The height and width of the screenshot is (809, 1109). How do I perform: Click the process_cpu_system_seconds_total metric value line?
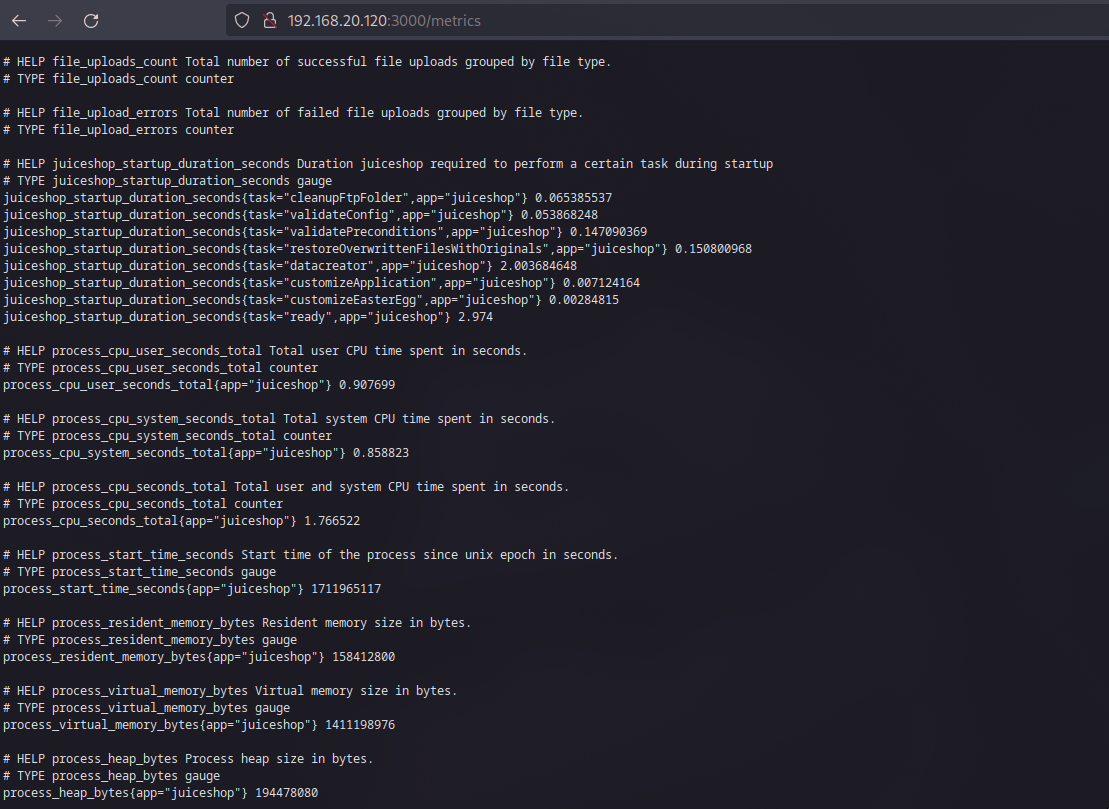[206, 453]
